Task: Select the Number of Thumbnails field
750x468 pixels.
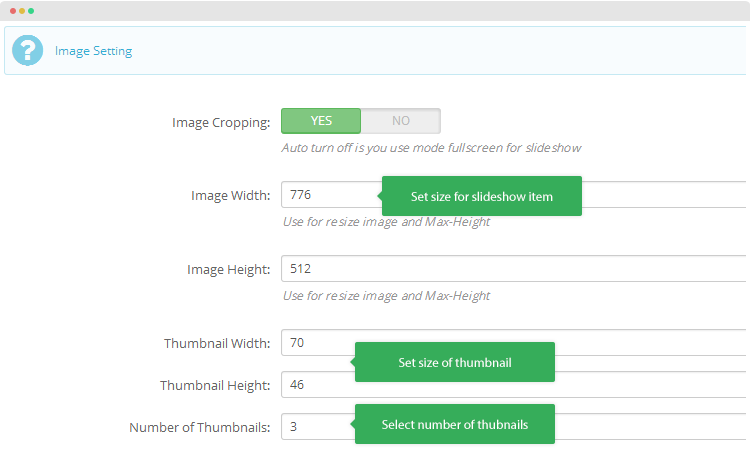Action: [317, 426]
